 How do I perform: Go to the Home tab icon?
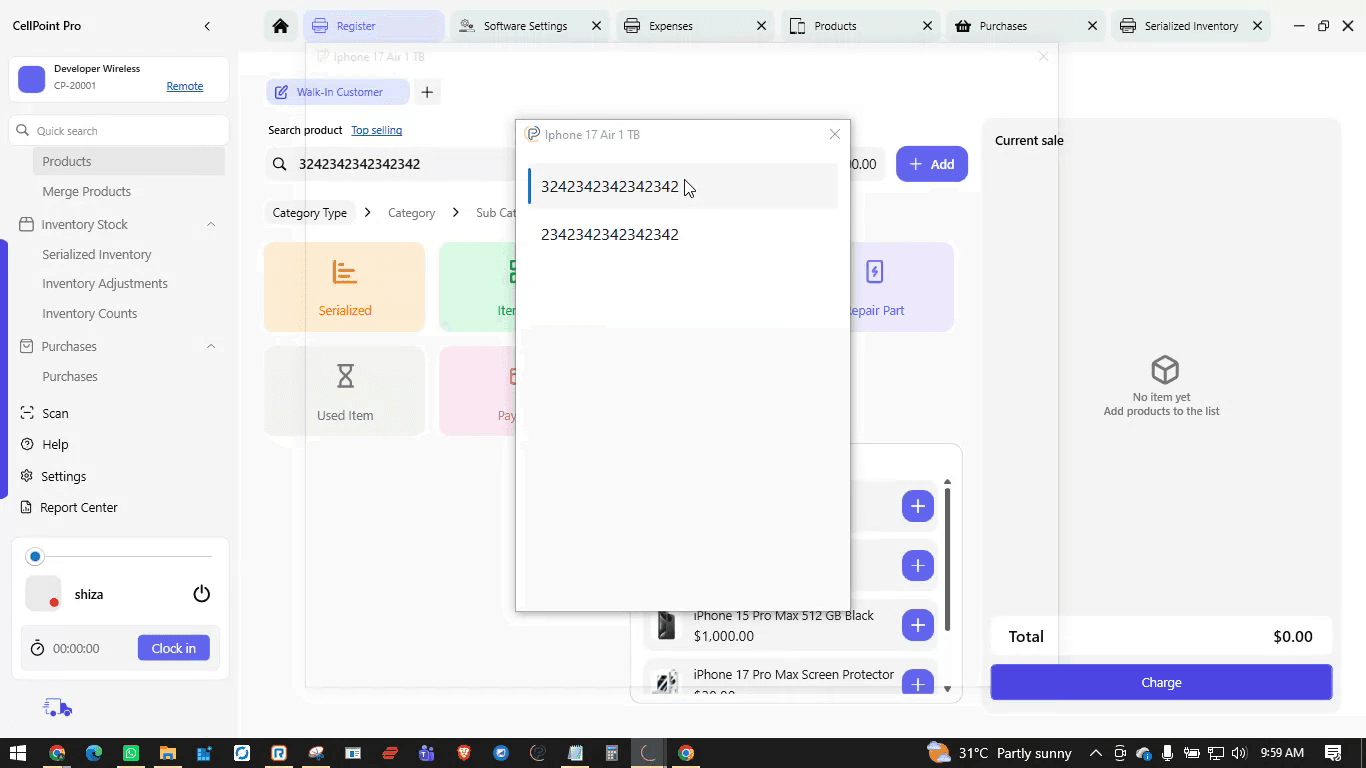(280, 26)
